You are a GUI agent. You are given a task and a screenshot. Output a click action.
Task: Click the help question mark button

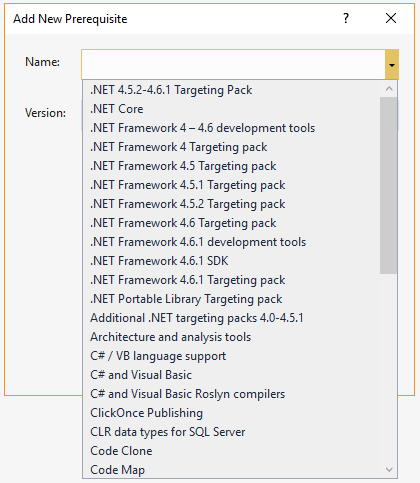346,18
